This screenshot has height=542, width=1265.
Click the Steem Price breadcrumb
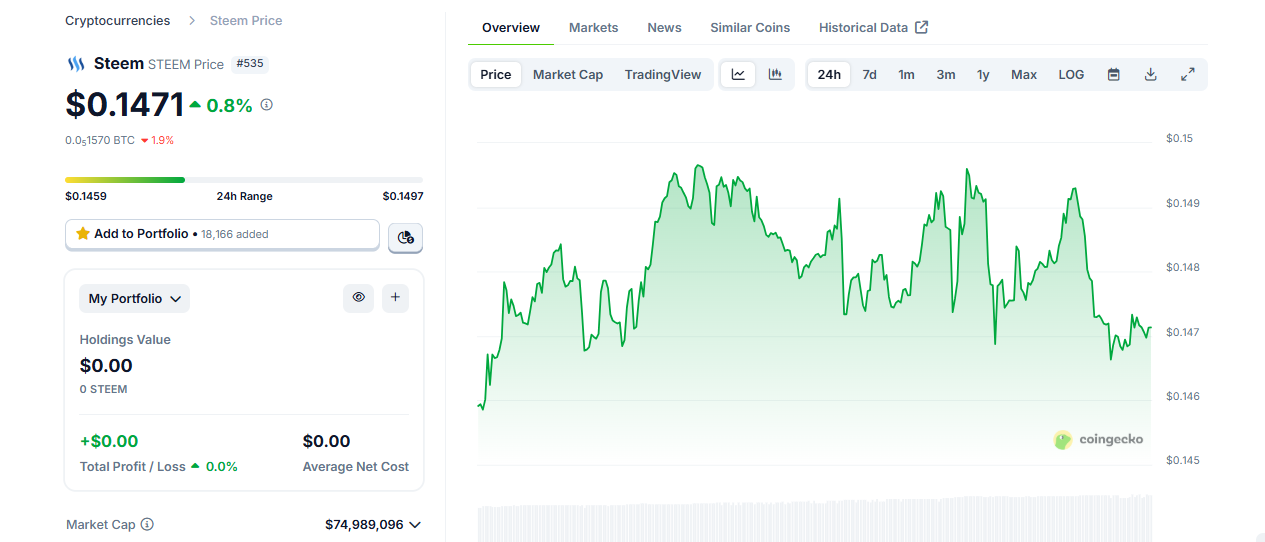(246, 20)
